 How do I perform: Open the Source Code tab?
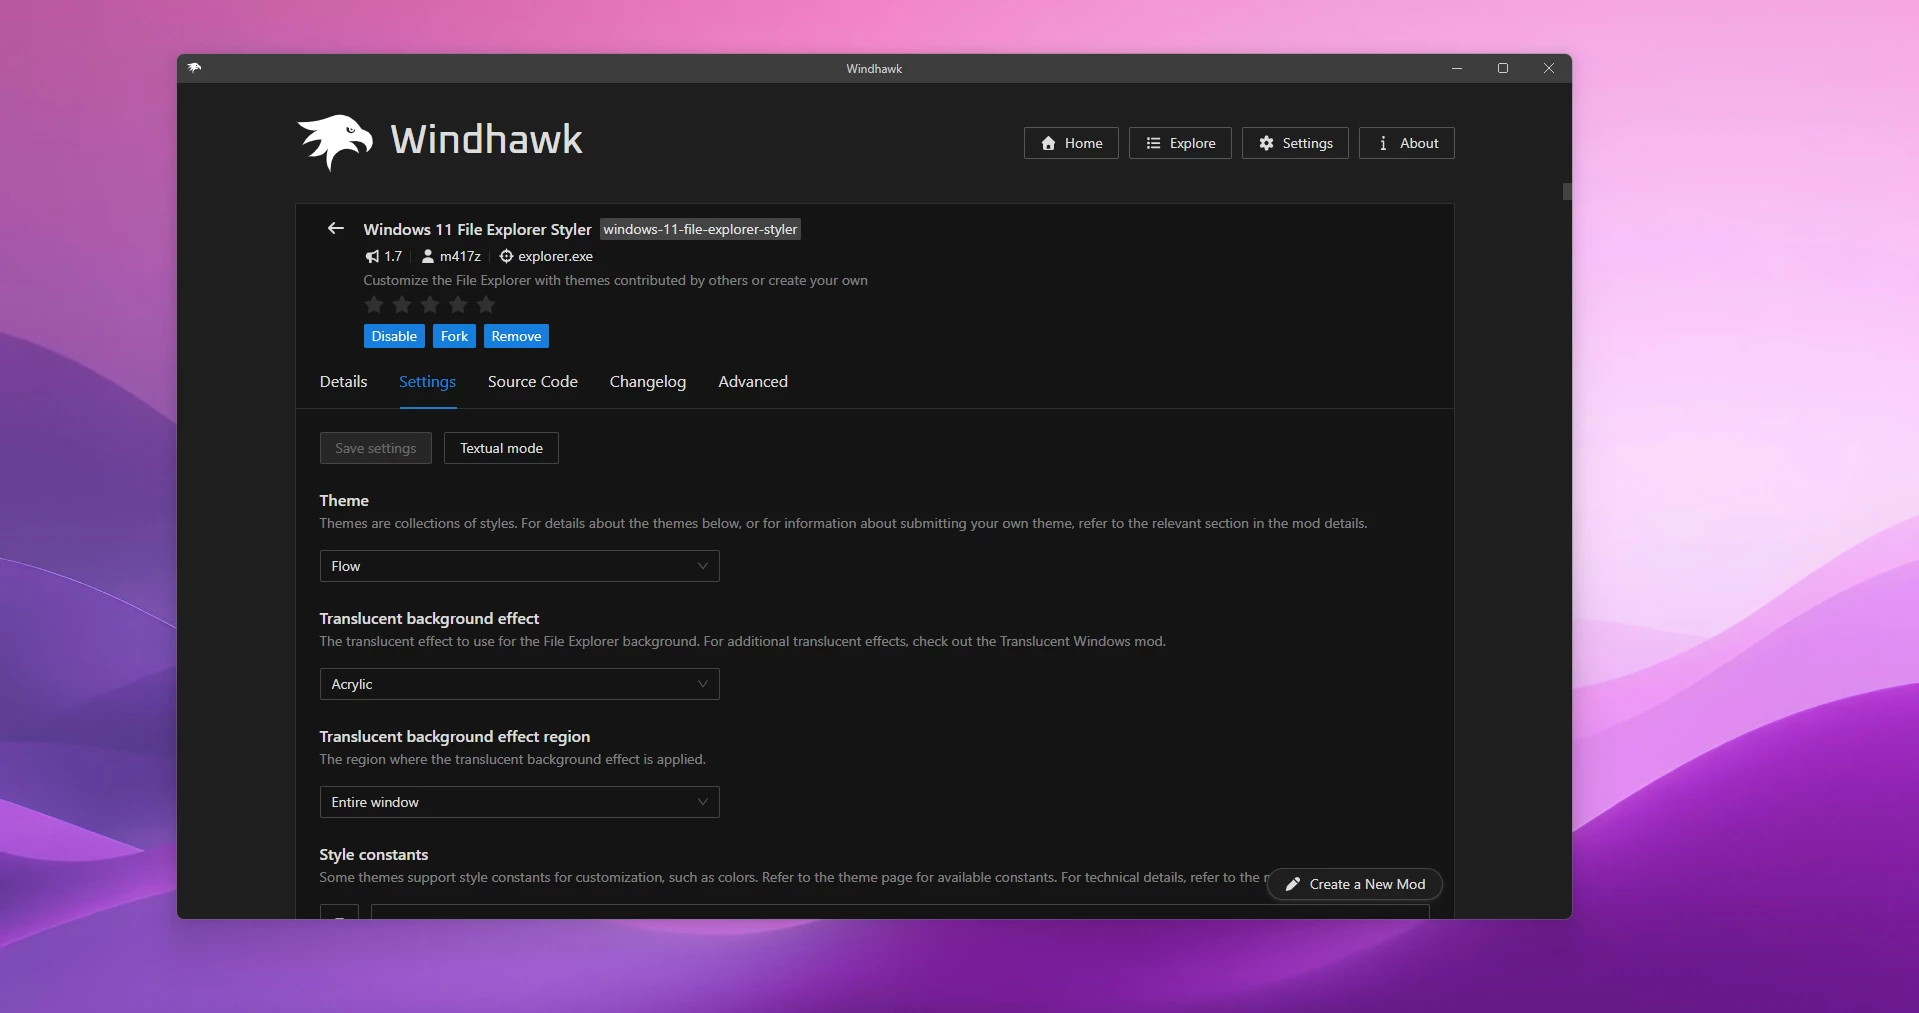point(533,382)
